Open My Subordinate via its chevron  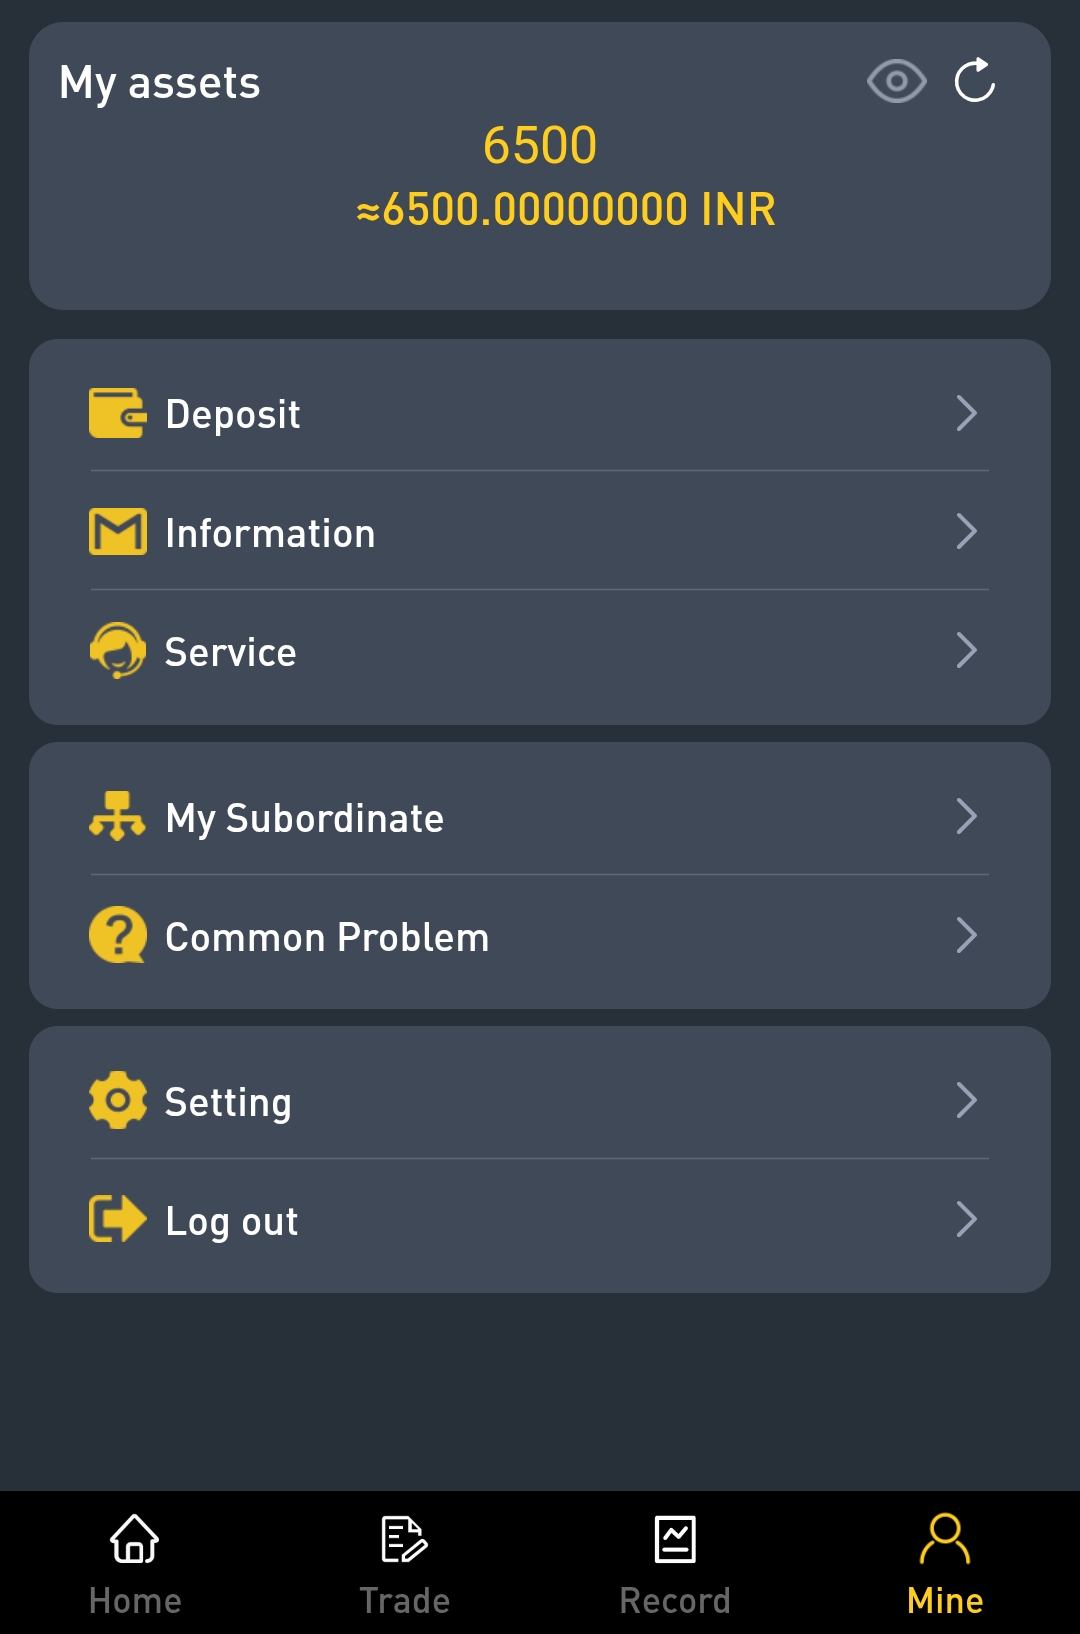[966, 817]
